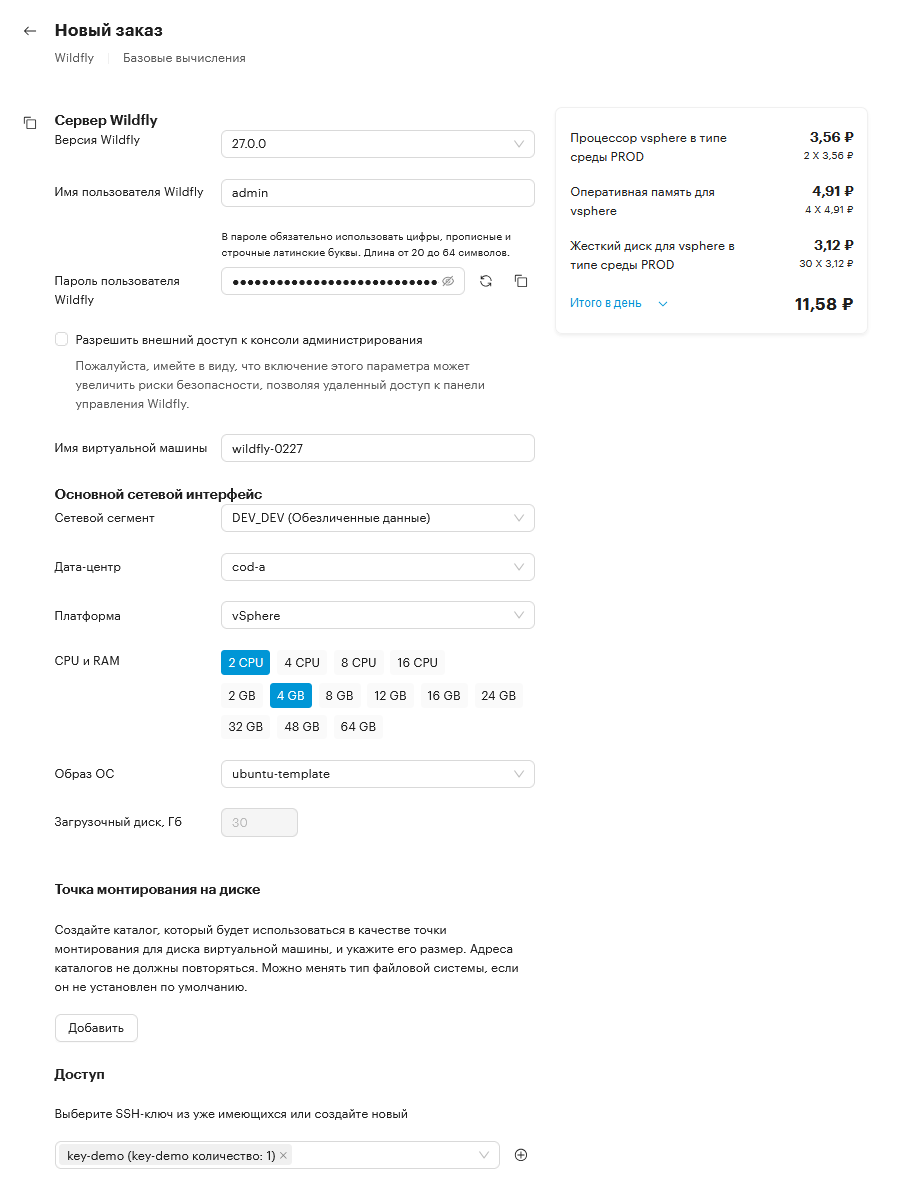Viewport: 905px width, 1195px height.
Task: Edit the virtual machine name field
Action: (377, 448)
